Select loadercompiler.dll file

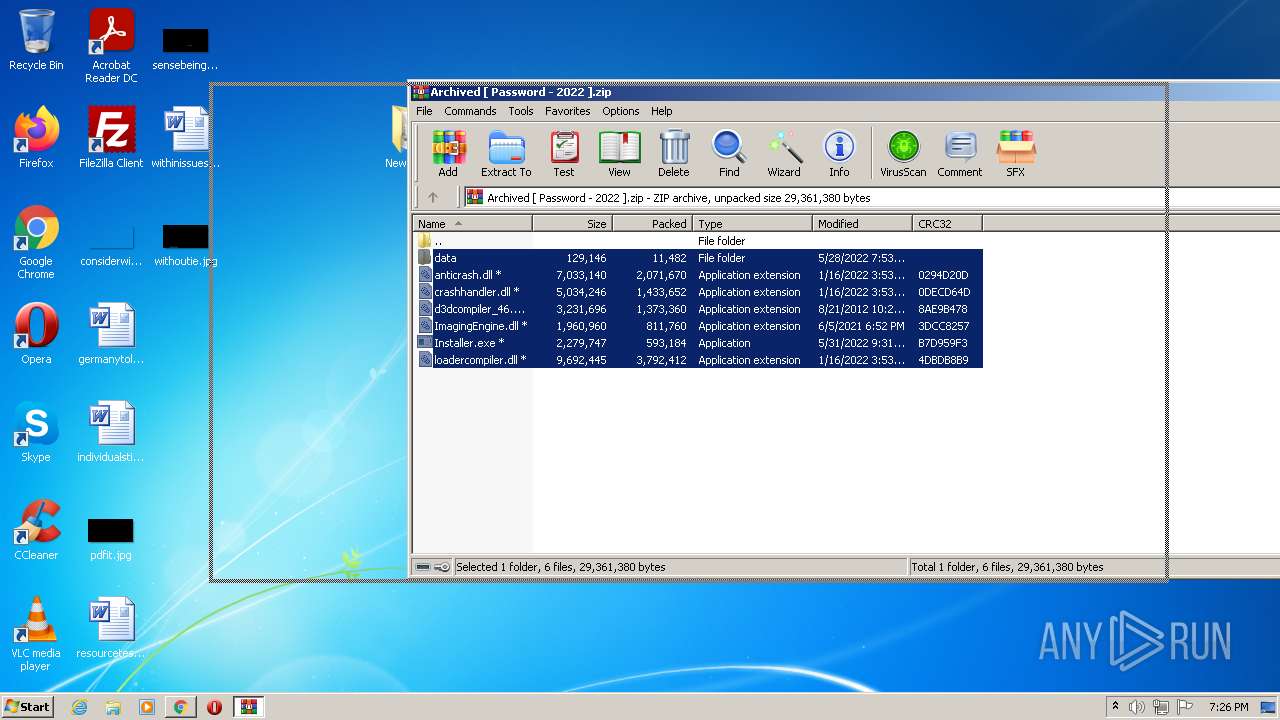coord(698,360)
